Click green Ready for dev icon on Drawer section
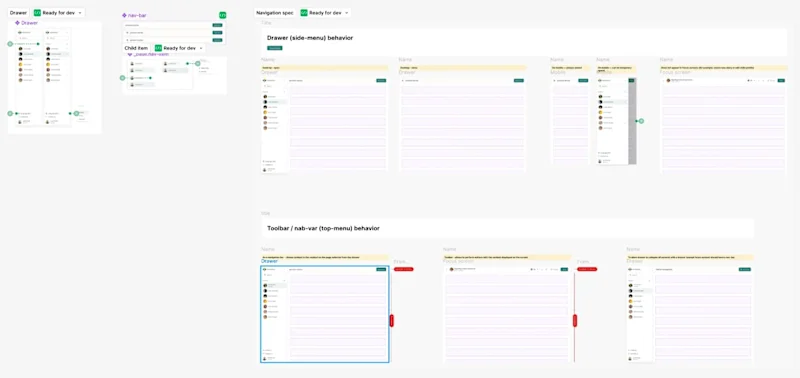Image resolution: width=800 pixels, height=378 pixels. coord(37,13)
